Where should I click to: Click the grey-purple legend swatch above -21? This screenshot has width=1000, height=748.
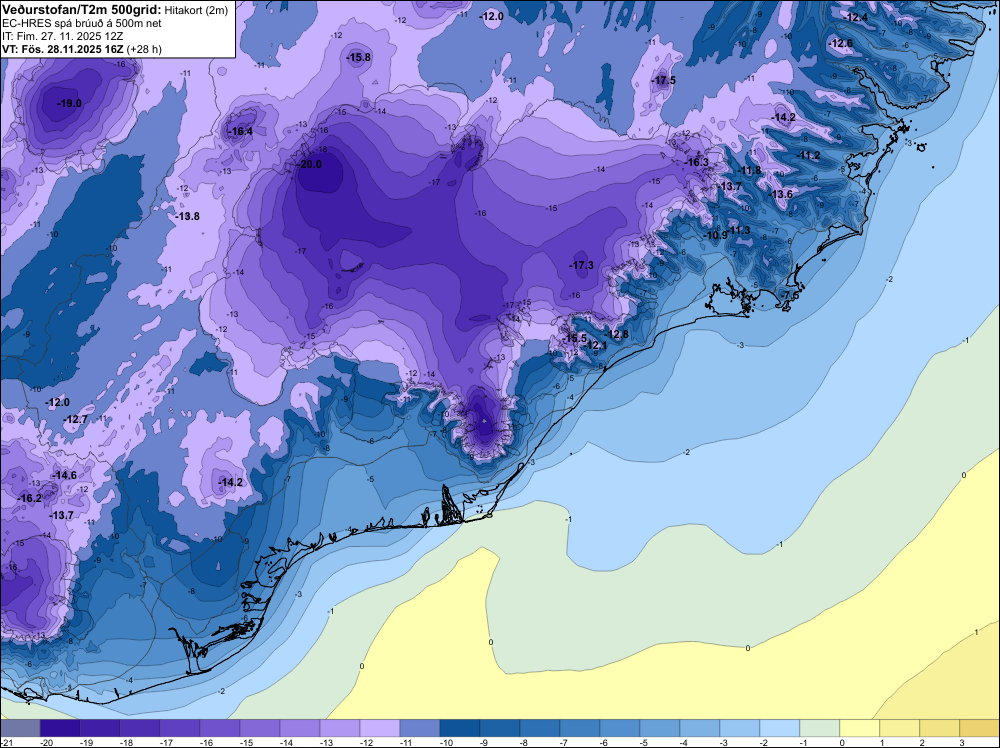(x=20, y=728)
